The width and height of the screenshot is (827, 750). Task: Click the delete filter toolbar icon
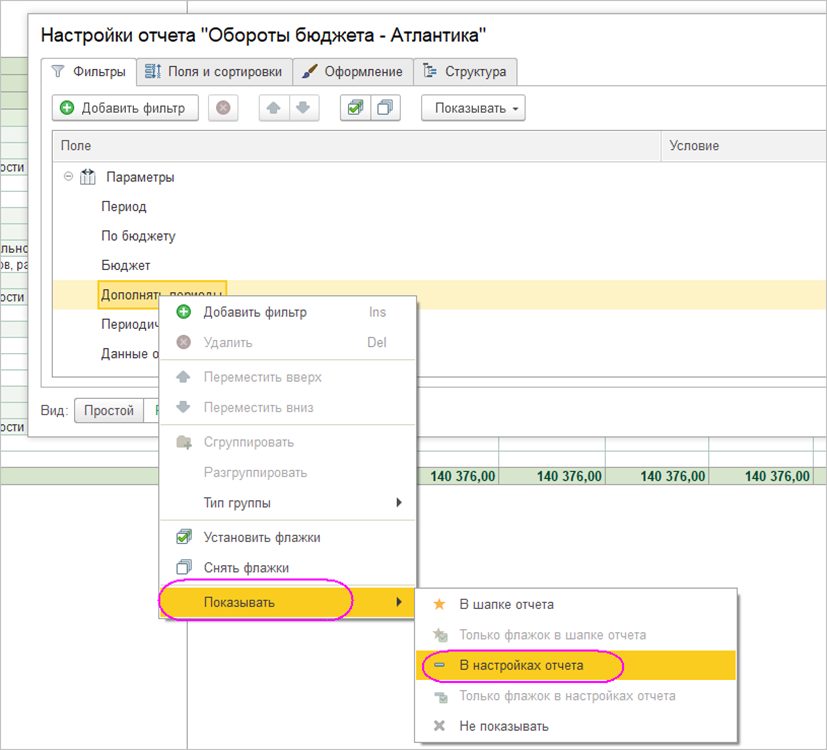pos(223,108)
